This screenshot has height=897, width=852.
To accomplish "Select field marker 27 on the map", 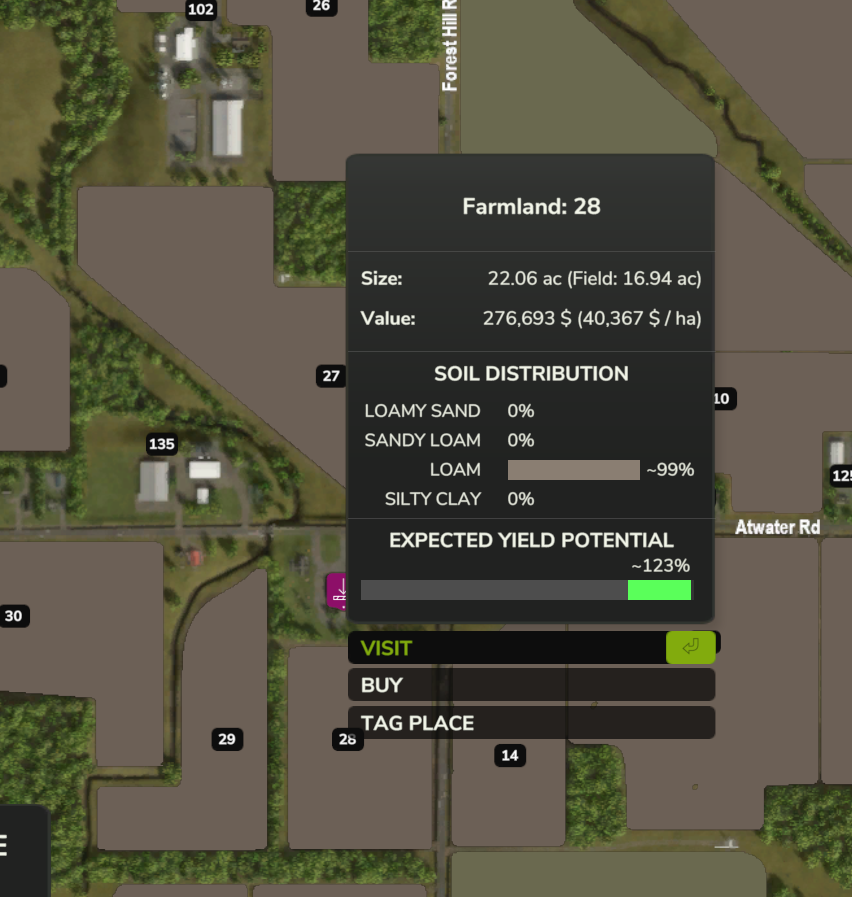I will (331, 376).
